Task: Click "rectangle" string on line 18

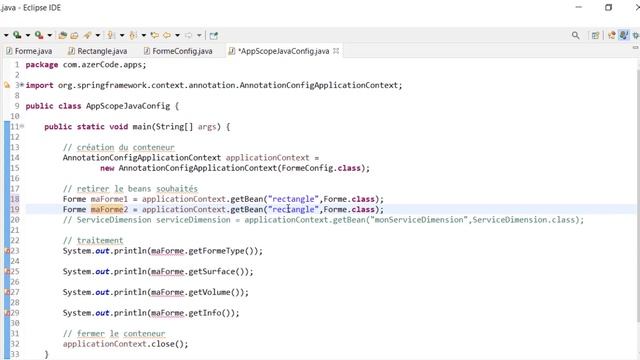Action: click(x=293, y=199)
